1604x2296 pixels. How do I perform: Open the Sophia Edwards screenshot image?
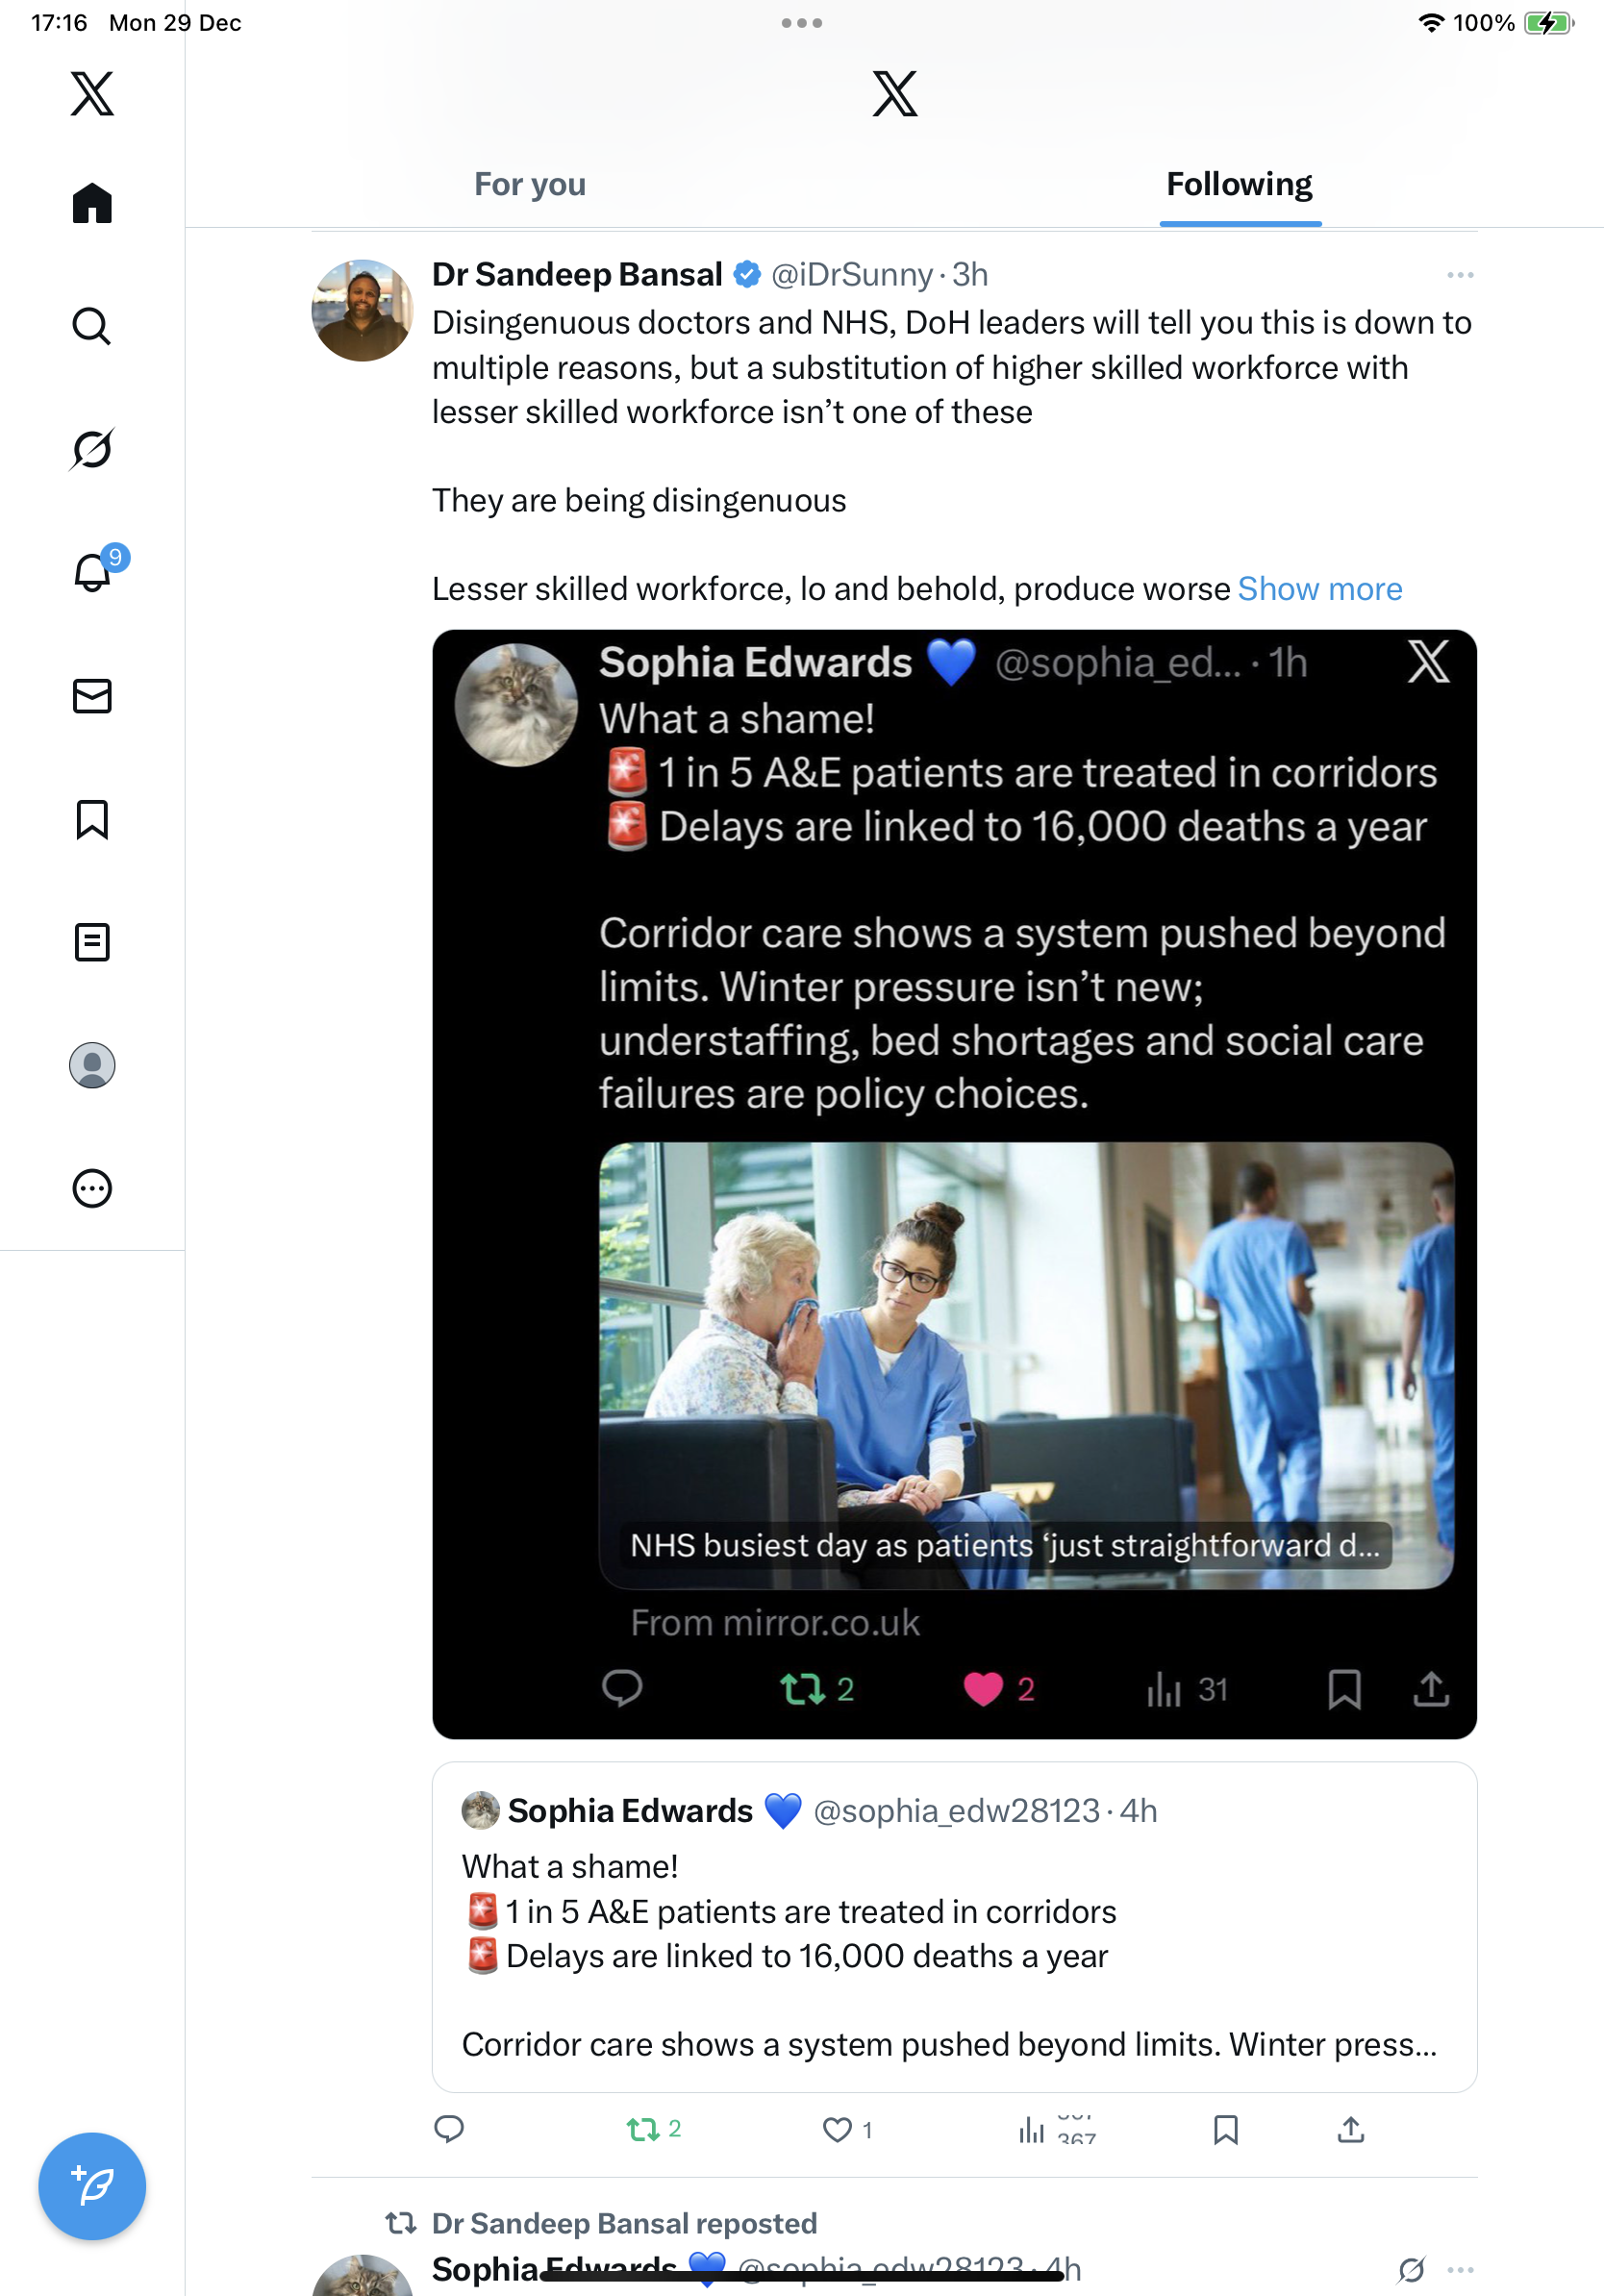953,1184
